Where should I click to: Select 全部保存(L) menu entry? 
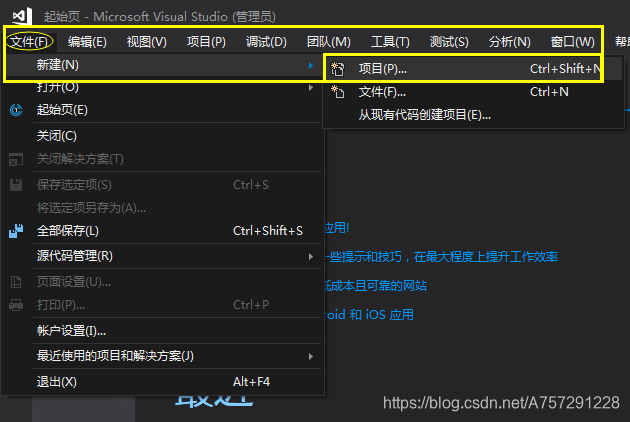[162, 231]
